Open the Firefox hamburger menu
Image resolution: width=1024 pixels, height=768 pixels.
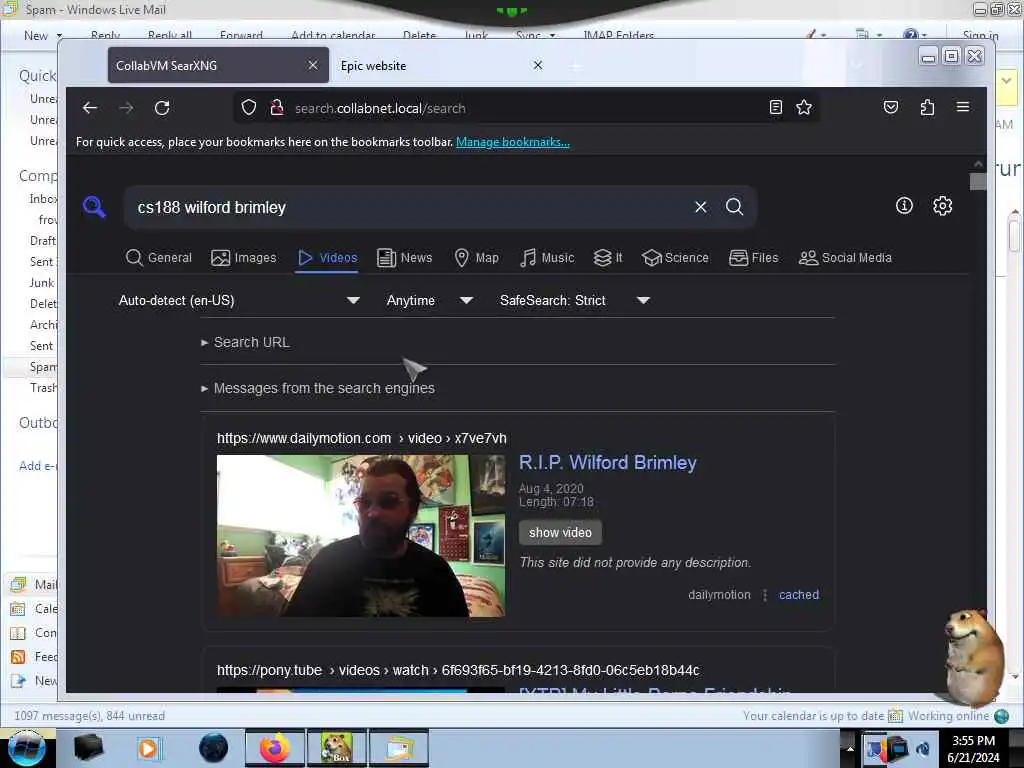(x=963, y=107)
